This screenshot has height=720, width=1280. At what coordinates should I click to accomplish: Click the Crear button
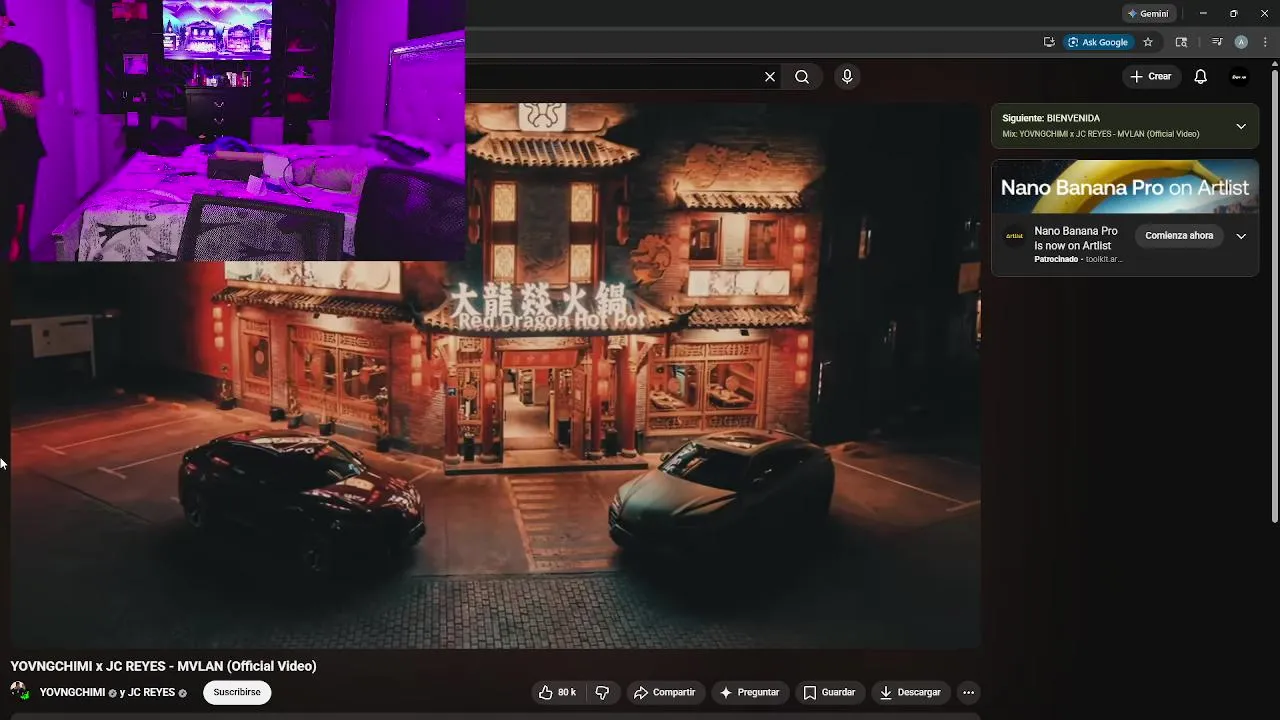(1150, 77)
